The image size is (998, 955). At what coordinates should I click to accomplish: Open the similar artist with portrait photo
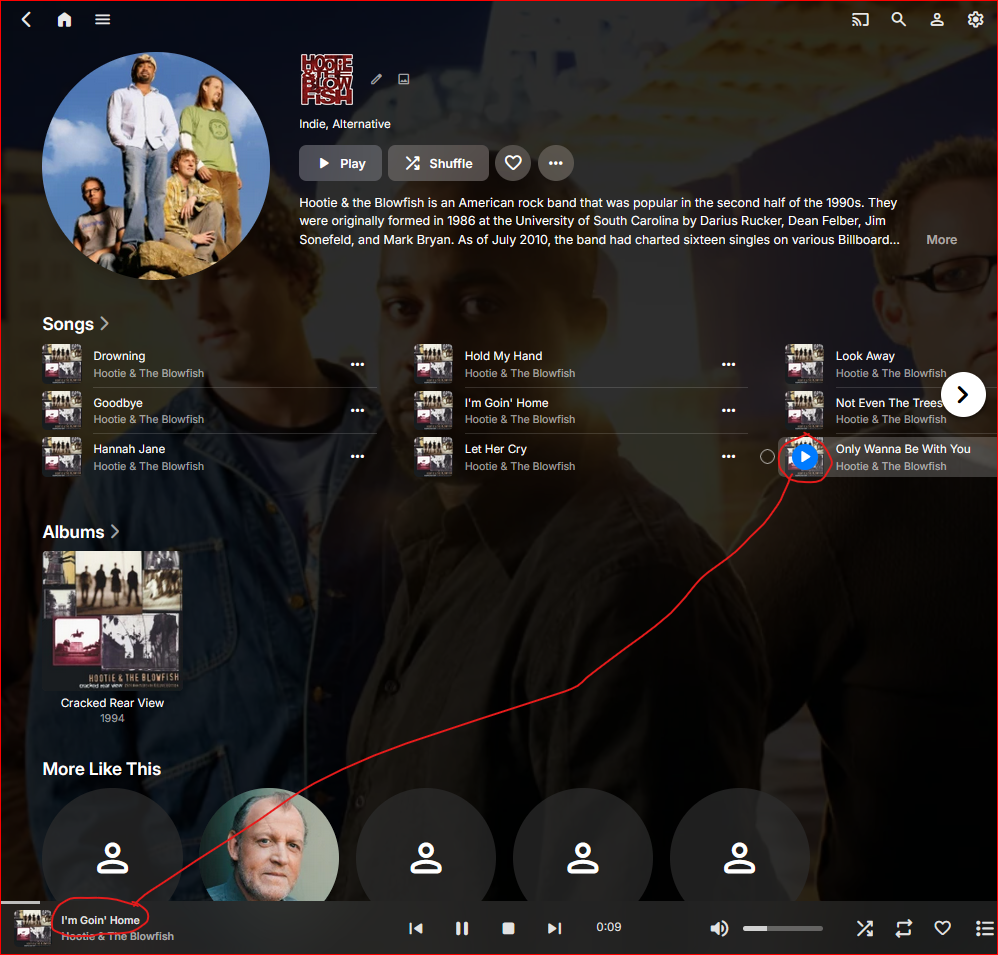tap(269, 847)
